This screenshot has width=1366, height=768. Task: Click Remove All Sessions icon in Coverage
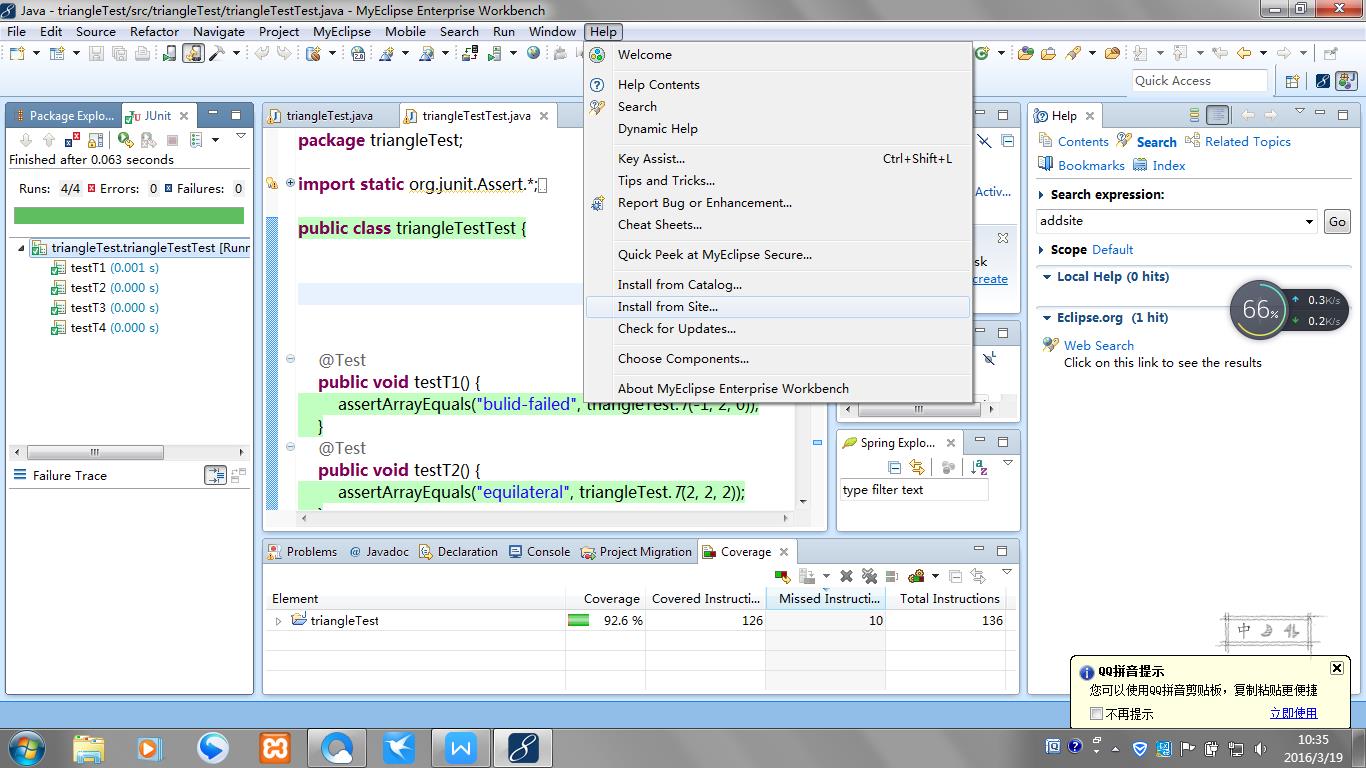tap(869, 576)
